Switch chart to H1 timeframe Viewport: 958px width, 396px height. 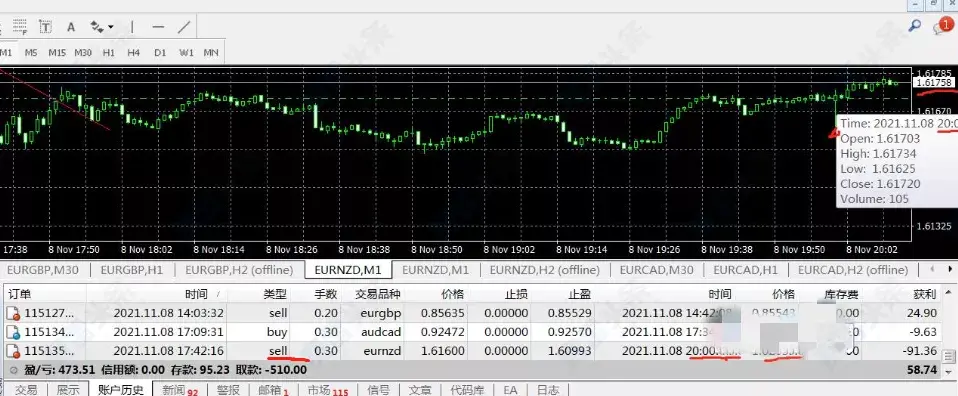coord(109,53)
